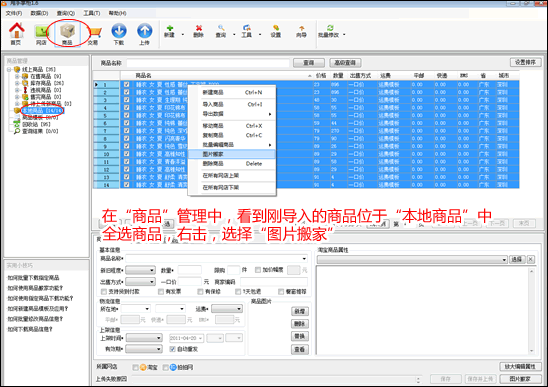Screen dimensions: 548x387
Task: Click the 商家编码 input field
Action: (274, 282)
